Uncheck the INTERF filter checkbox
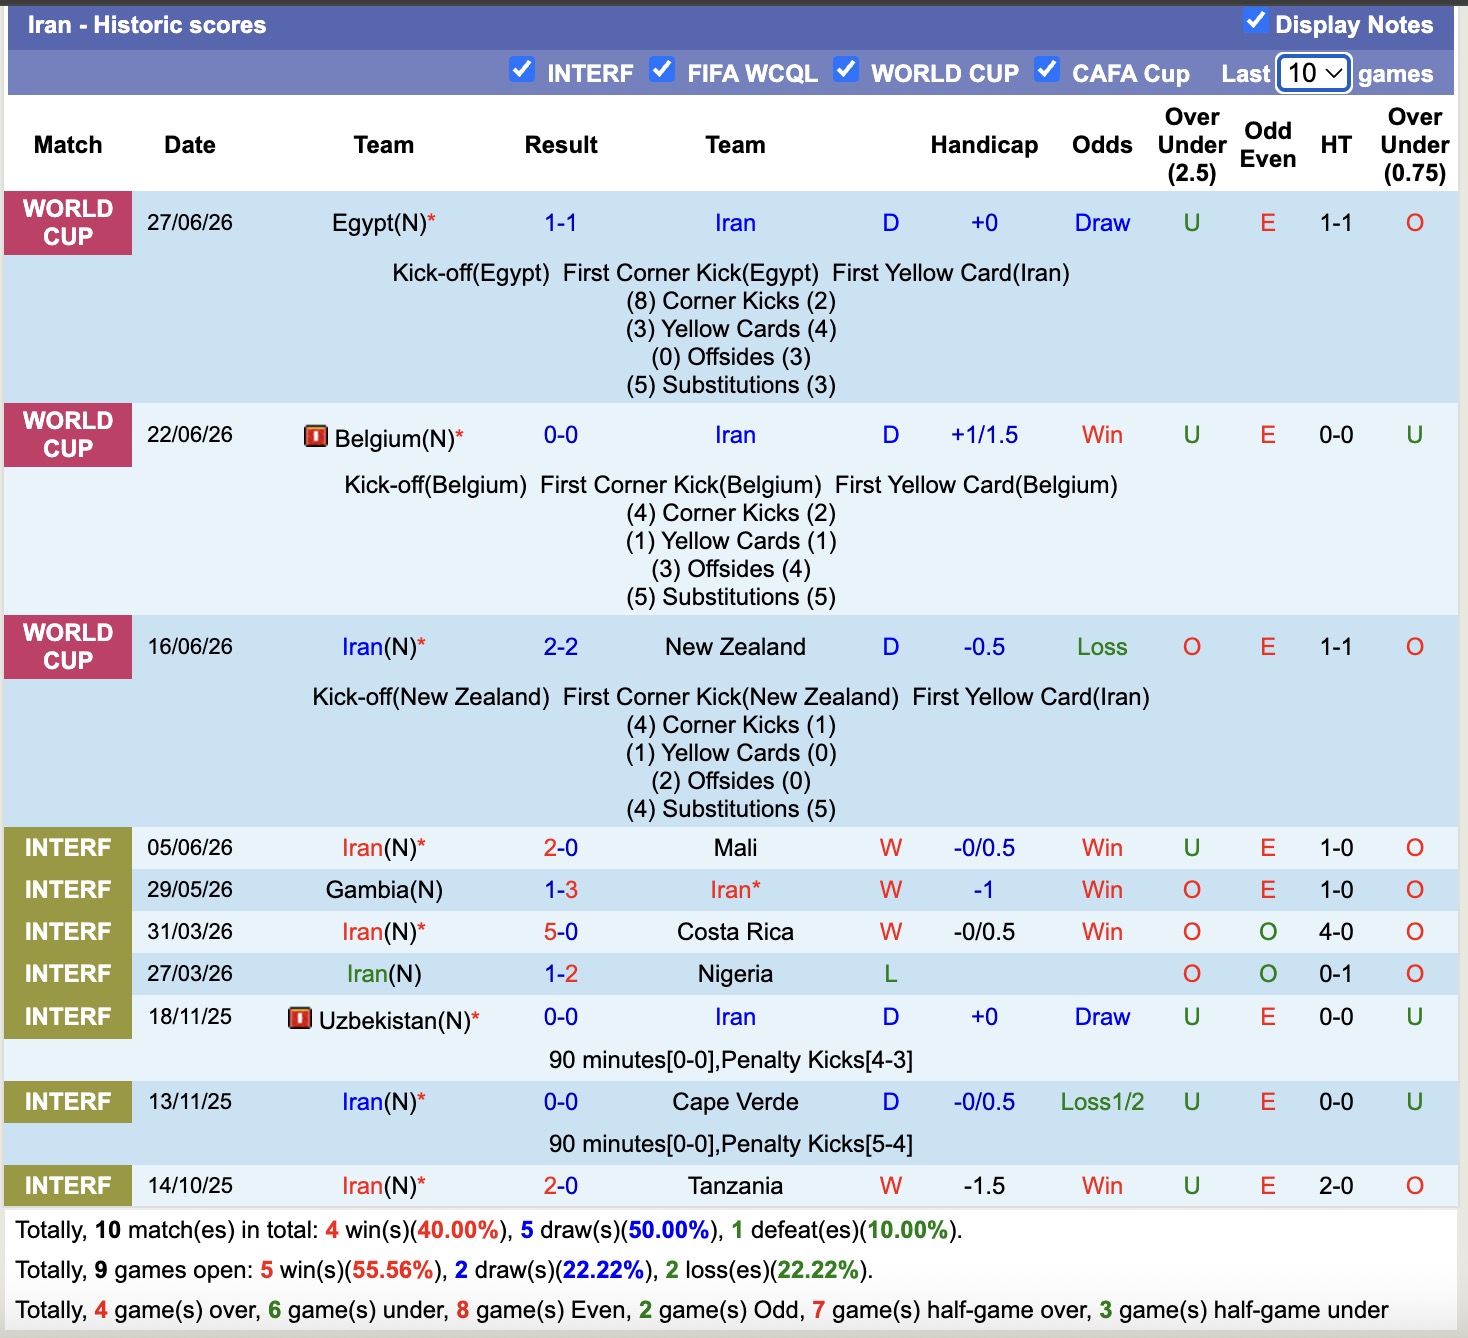 [x=521, y=69]
